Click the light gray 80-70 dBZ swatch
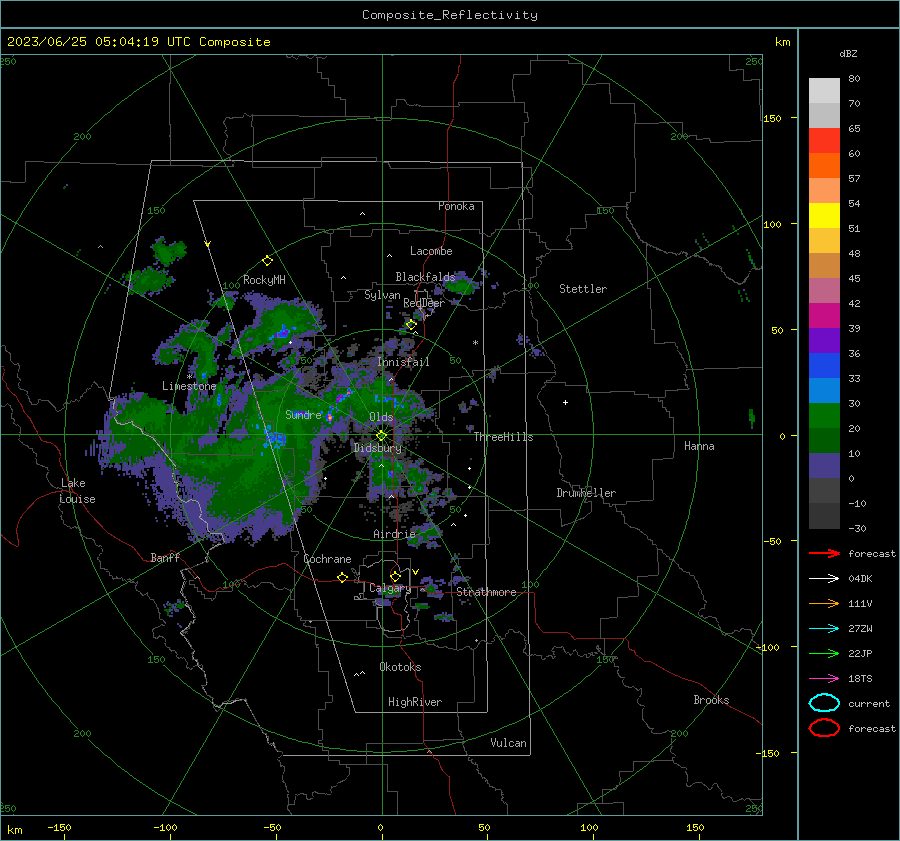 [824, 91]
